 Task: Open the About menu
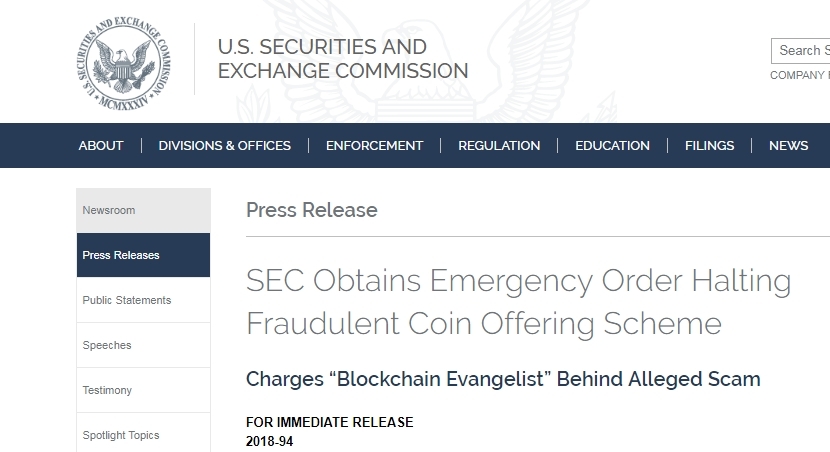[101, 146]
